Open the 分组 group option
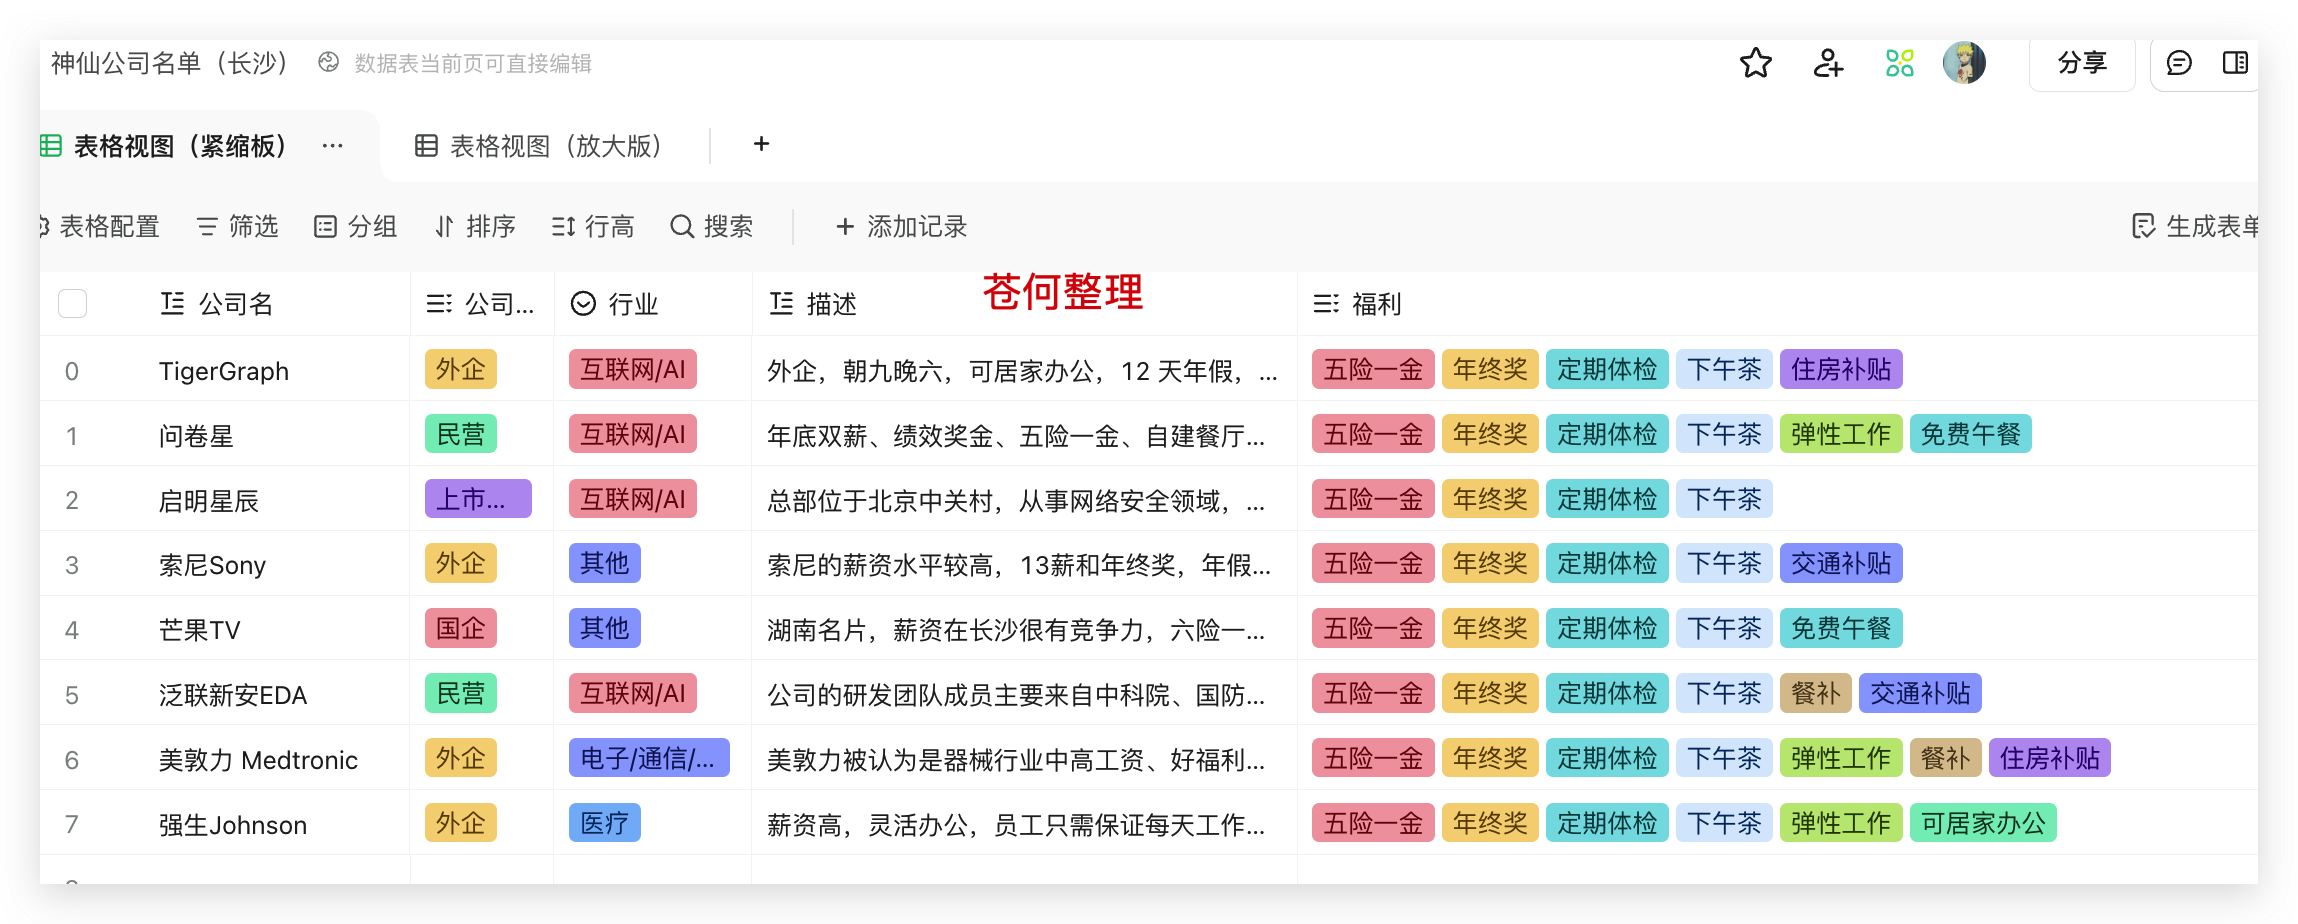This screenshot has height=924, width=2298. tap(356, 227)
